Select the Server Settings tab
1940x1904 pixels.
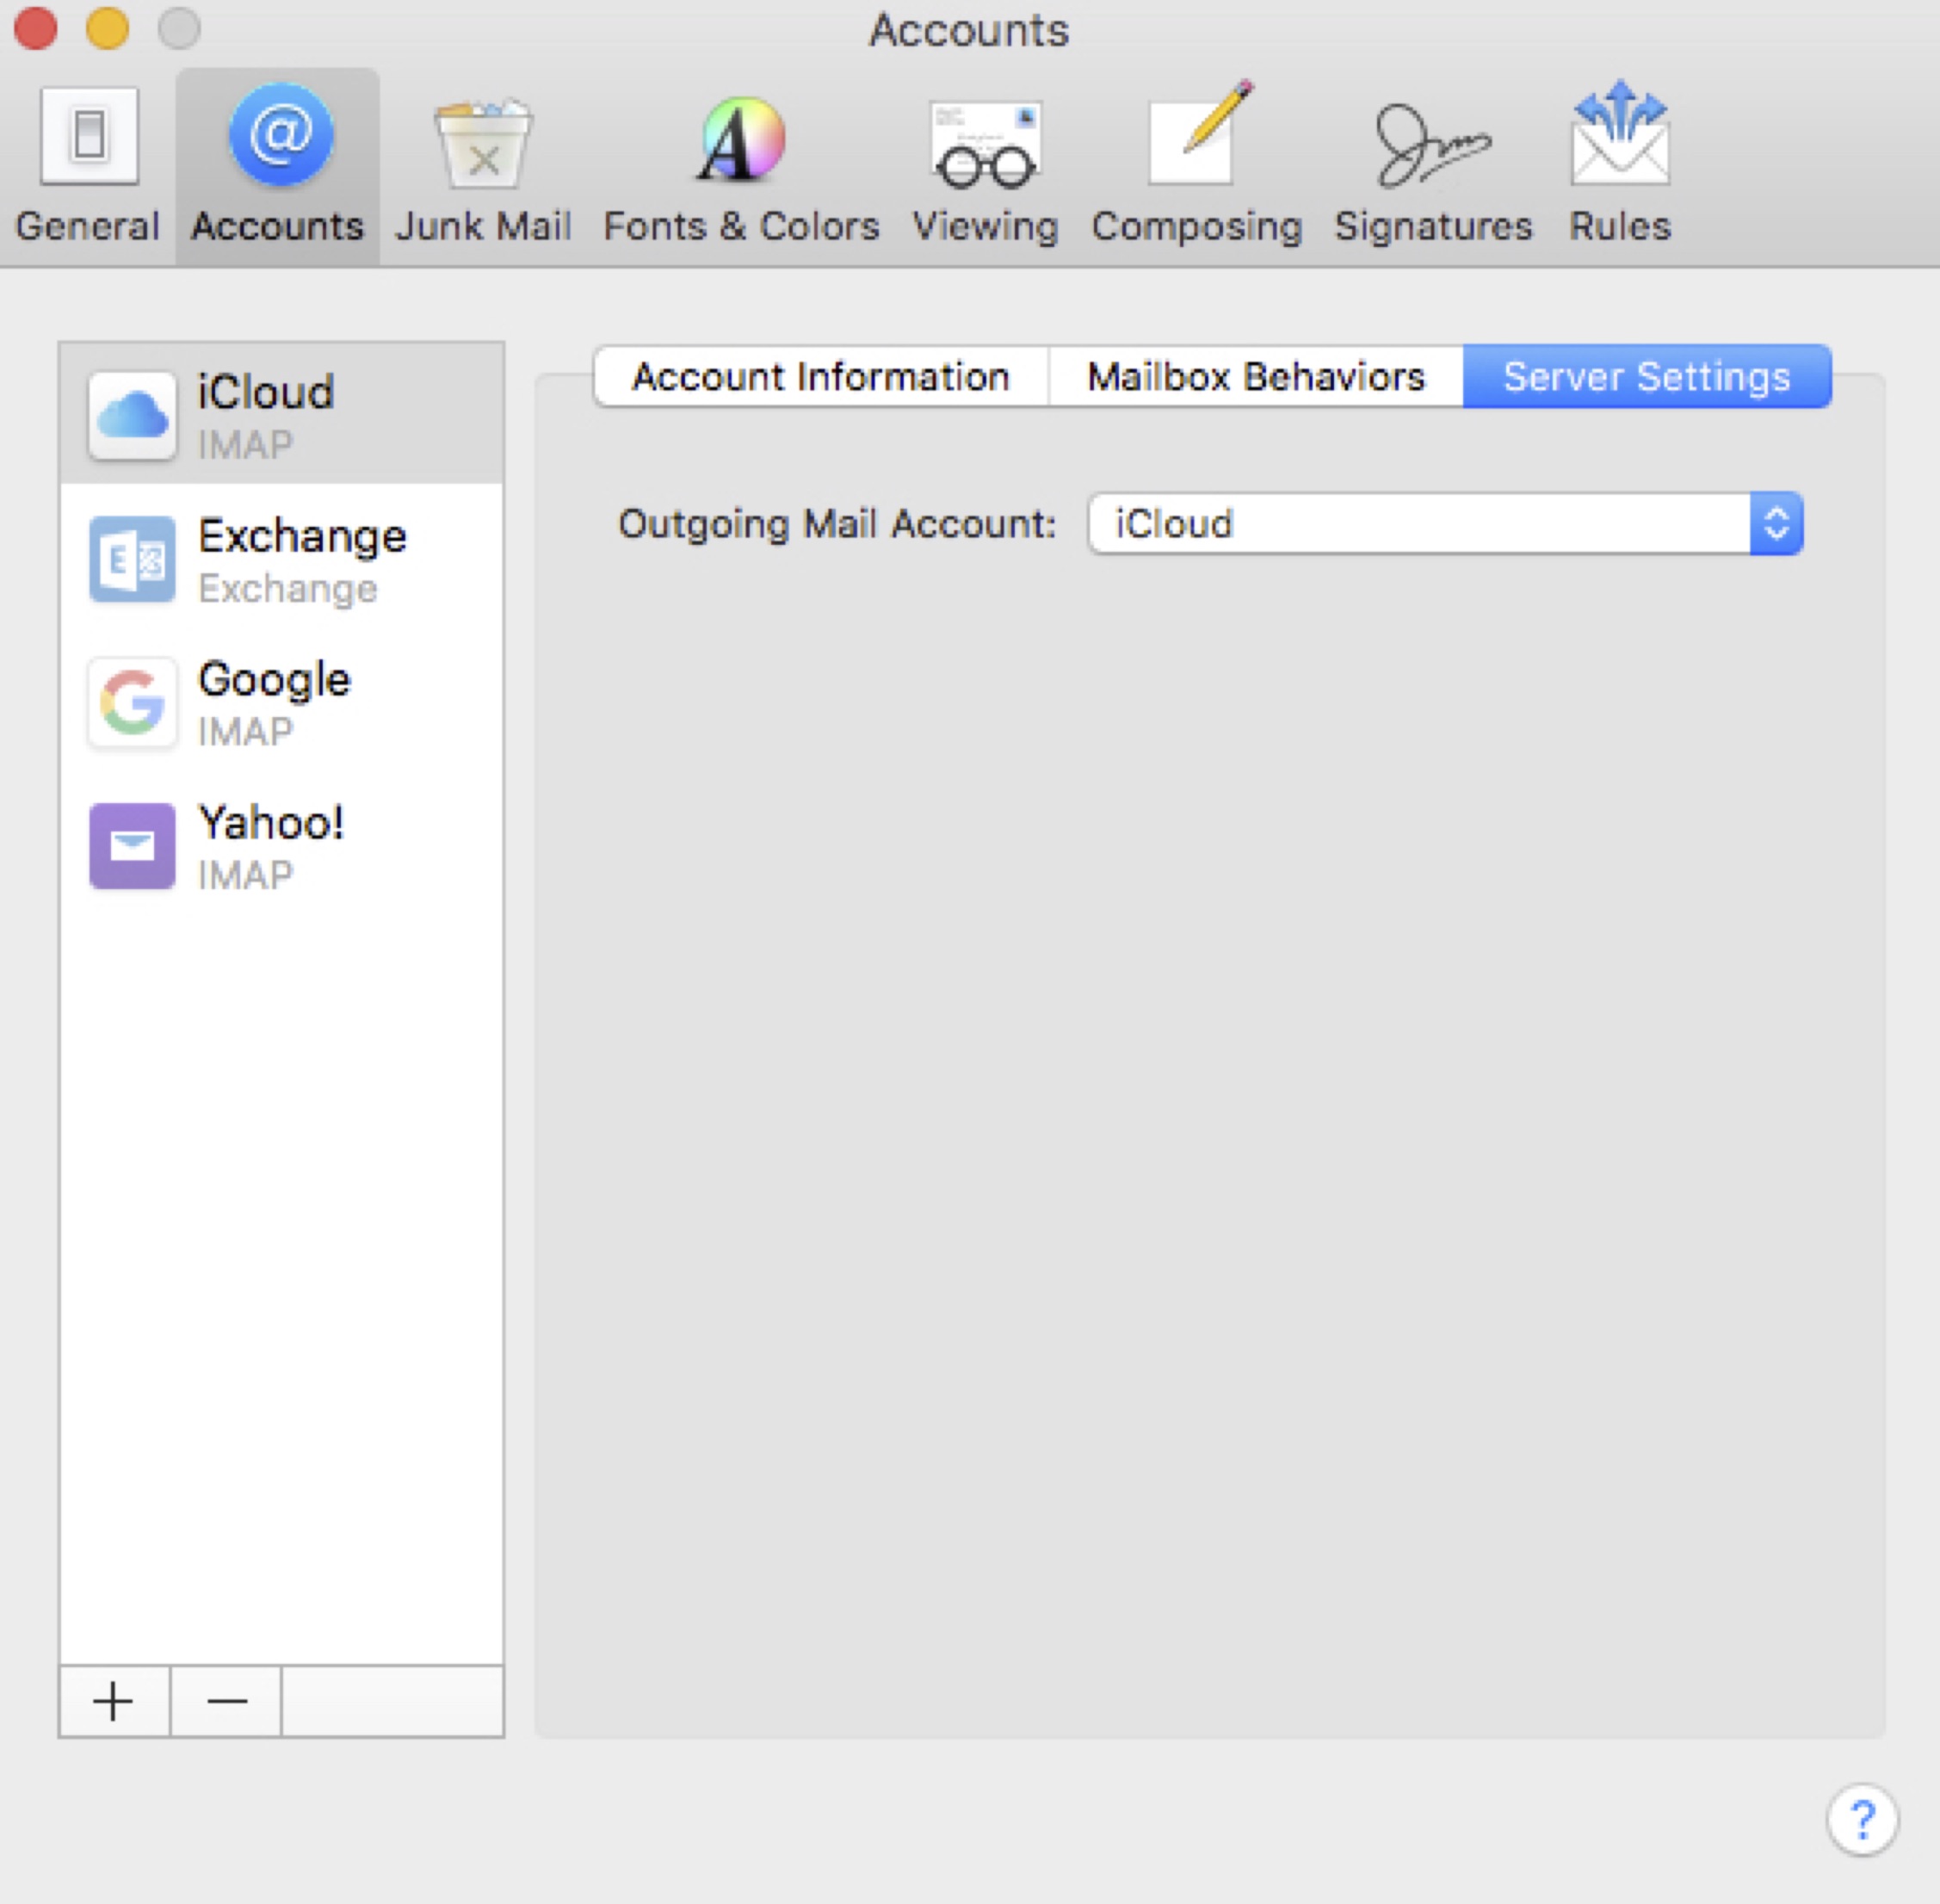pos(1646,377)
